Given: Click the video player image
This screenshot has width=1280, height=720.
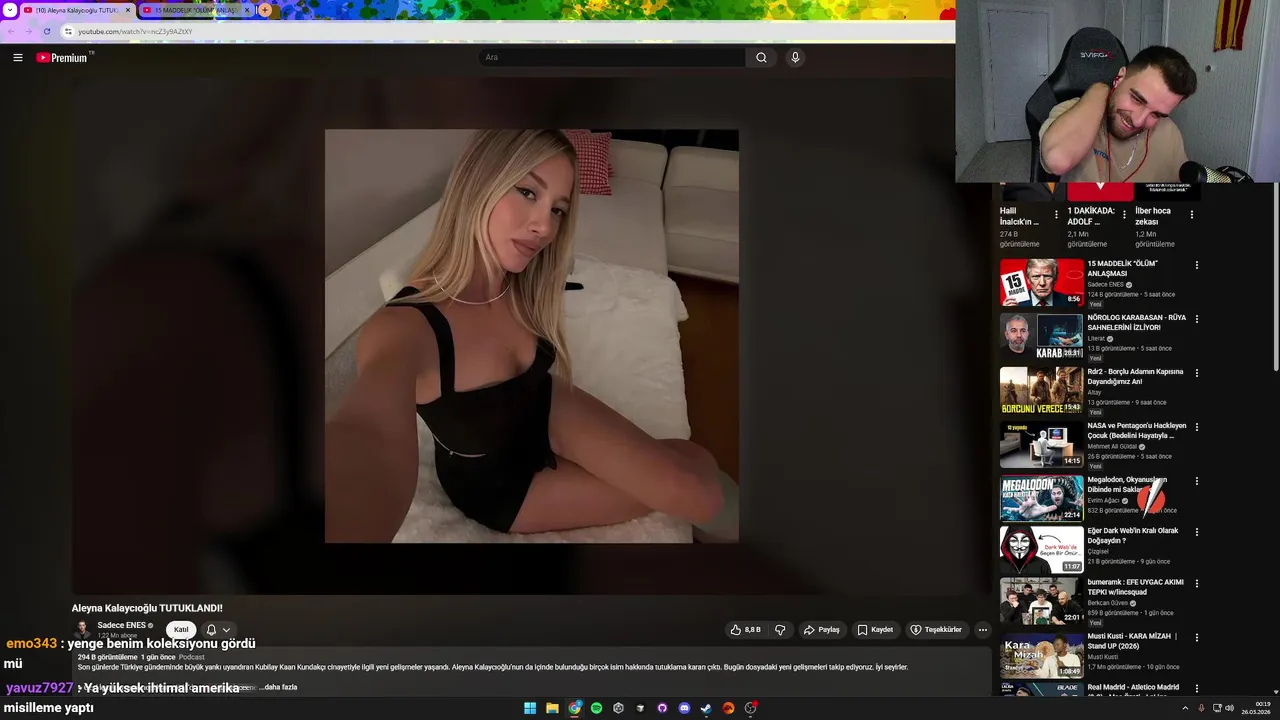Looking at the screenshot, I should coord(531,336).
